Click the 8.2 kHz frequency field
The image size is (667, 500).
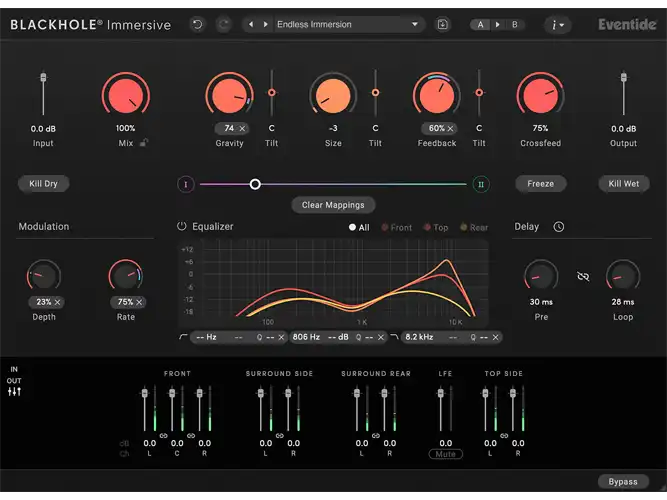[x=419, y=337]
